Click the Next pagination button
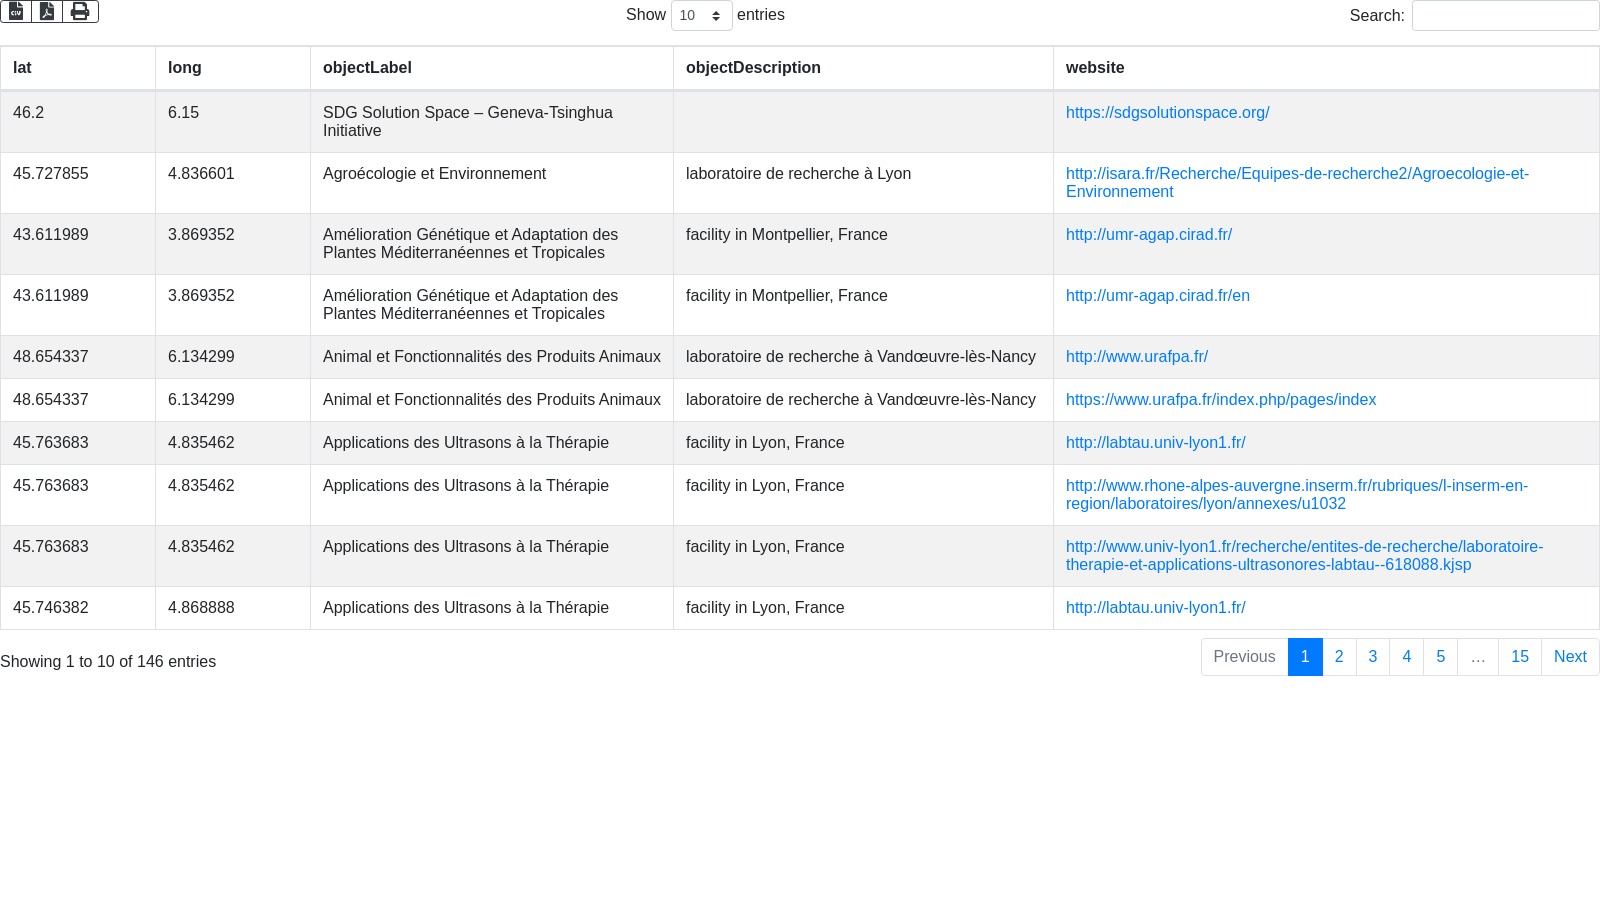The image size is (1600, 900). (1569, 657)
